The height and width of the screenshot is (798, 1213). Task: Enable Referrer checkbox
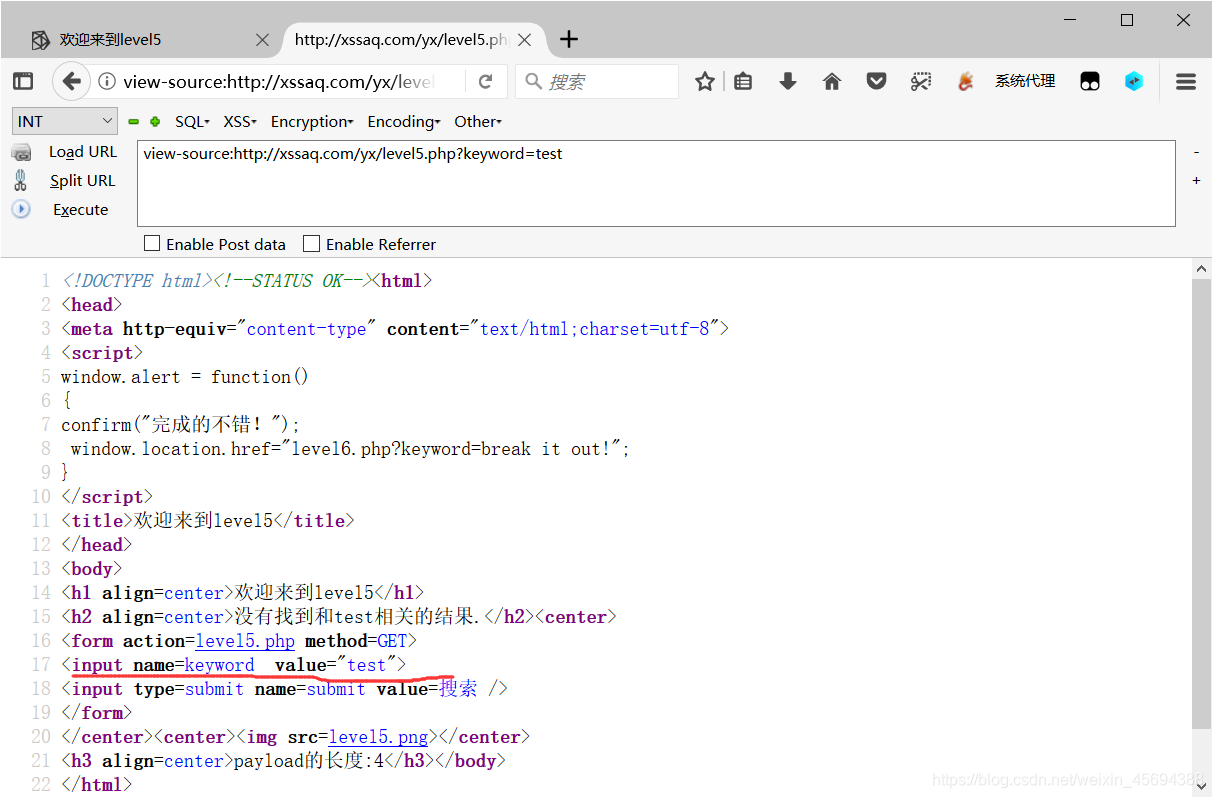311,243
